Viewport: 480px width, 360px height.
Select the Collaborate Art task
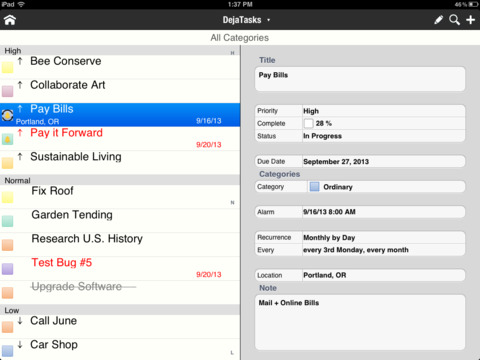tap(120, 91)
